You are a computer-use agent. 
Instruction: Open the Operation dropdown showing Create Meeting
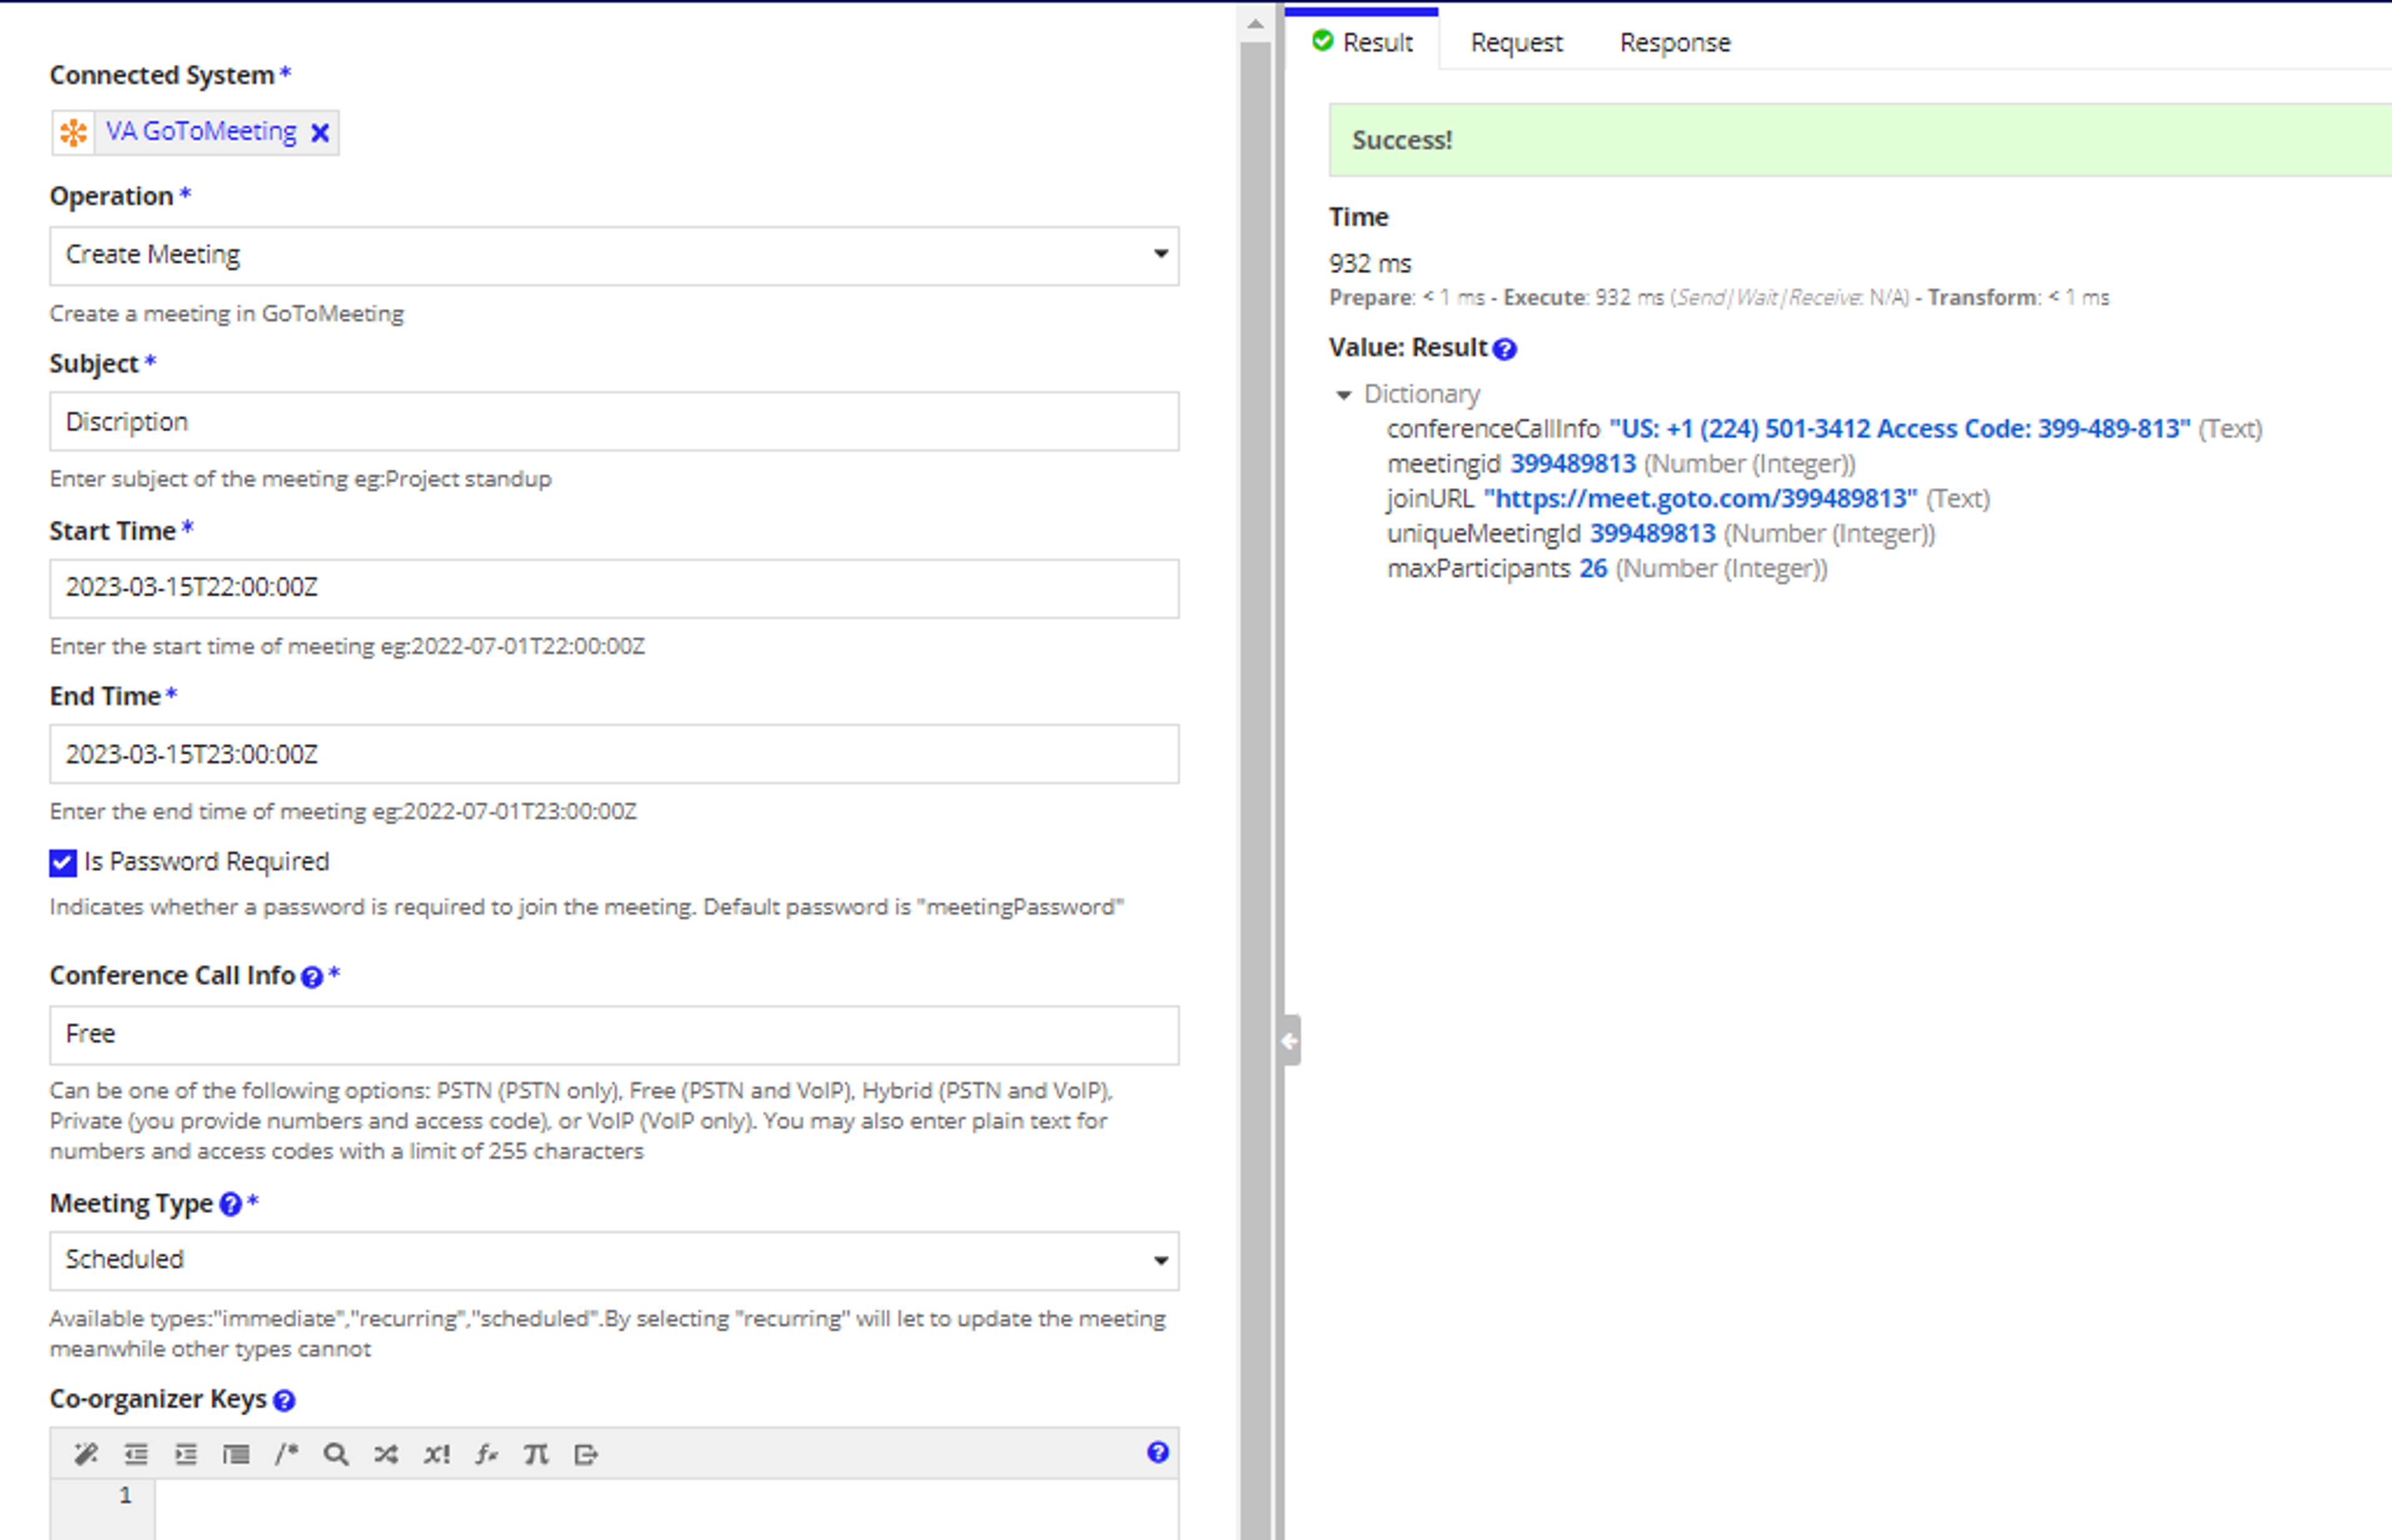[614, 255]
